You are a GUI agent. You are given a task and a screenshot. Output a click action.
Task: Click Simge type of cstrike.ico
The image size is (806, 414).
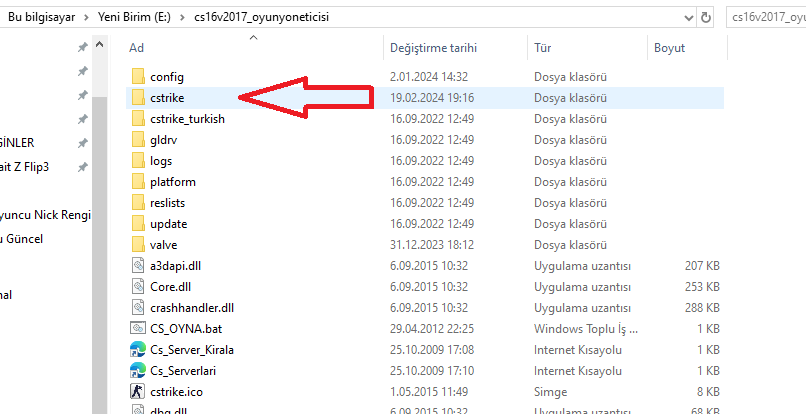(551, 392)
